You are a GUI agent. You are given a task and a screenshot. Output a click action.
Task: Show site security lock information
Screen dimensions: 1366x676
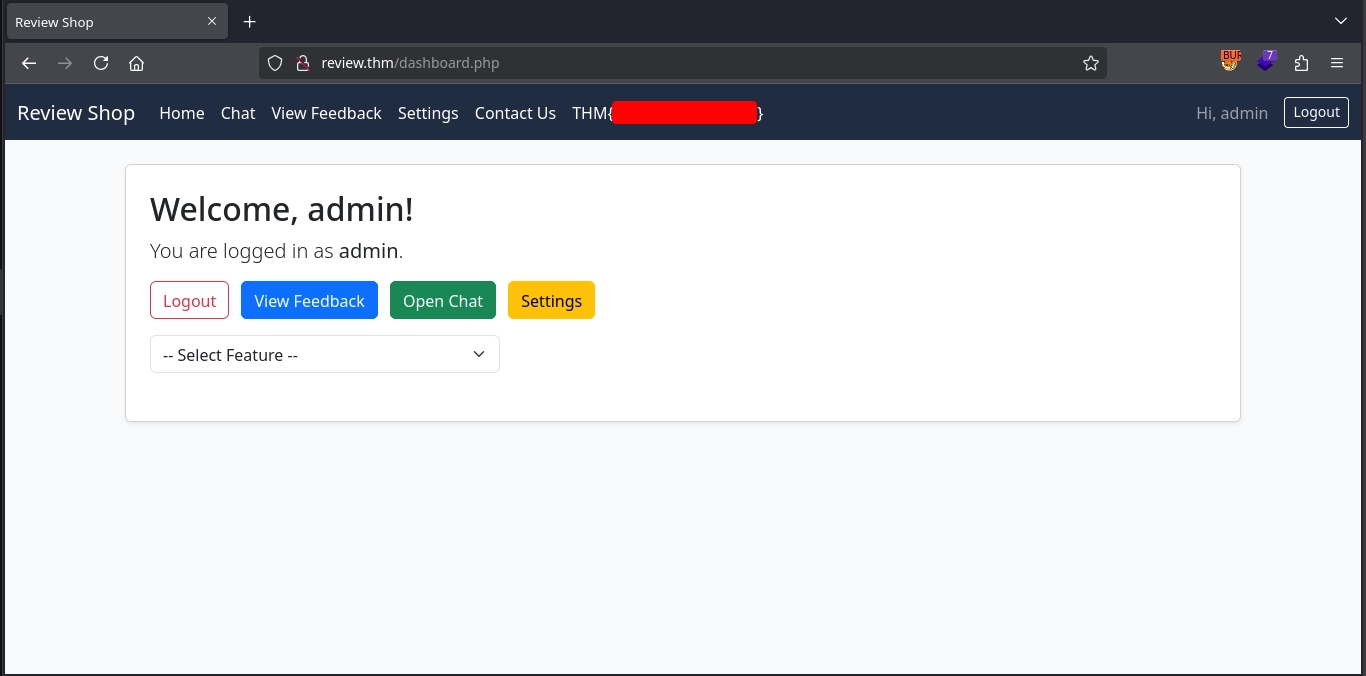302,63
